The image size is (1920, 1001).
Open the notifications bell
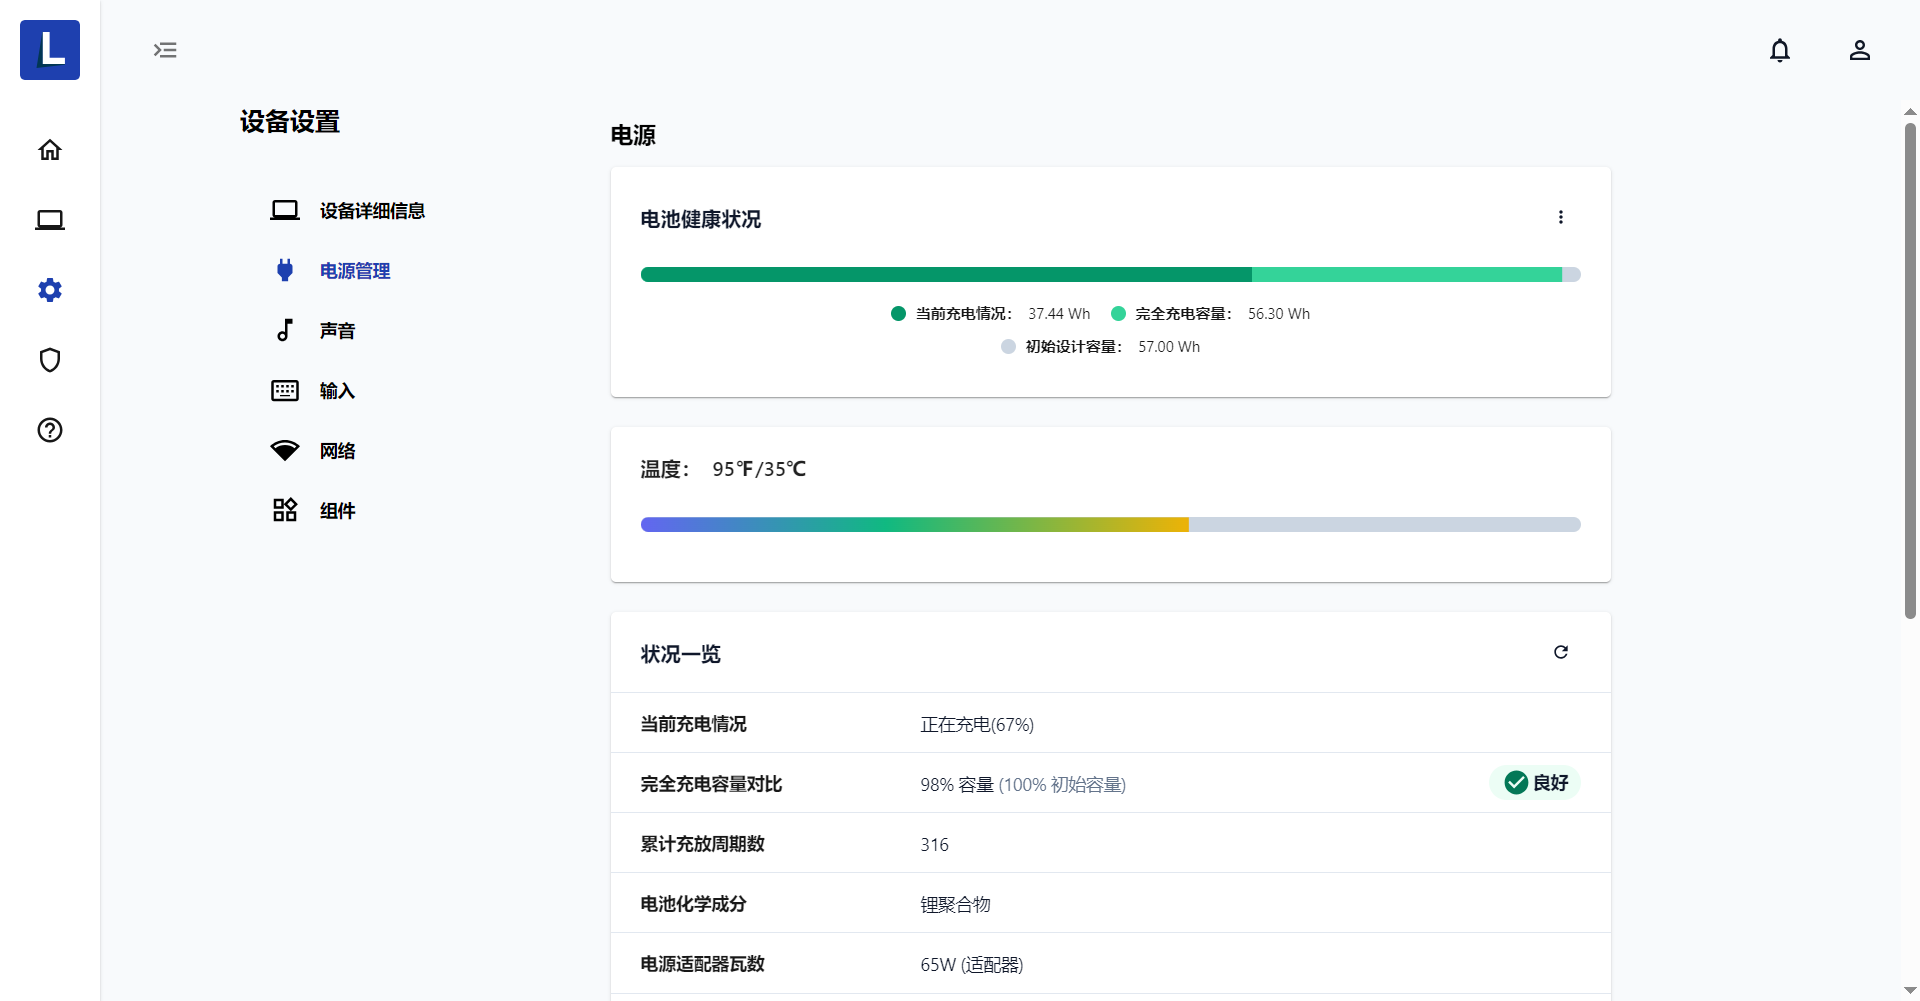pyautogui.click(x=1780, y=50)
